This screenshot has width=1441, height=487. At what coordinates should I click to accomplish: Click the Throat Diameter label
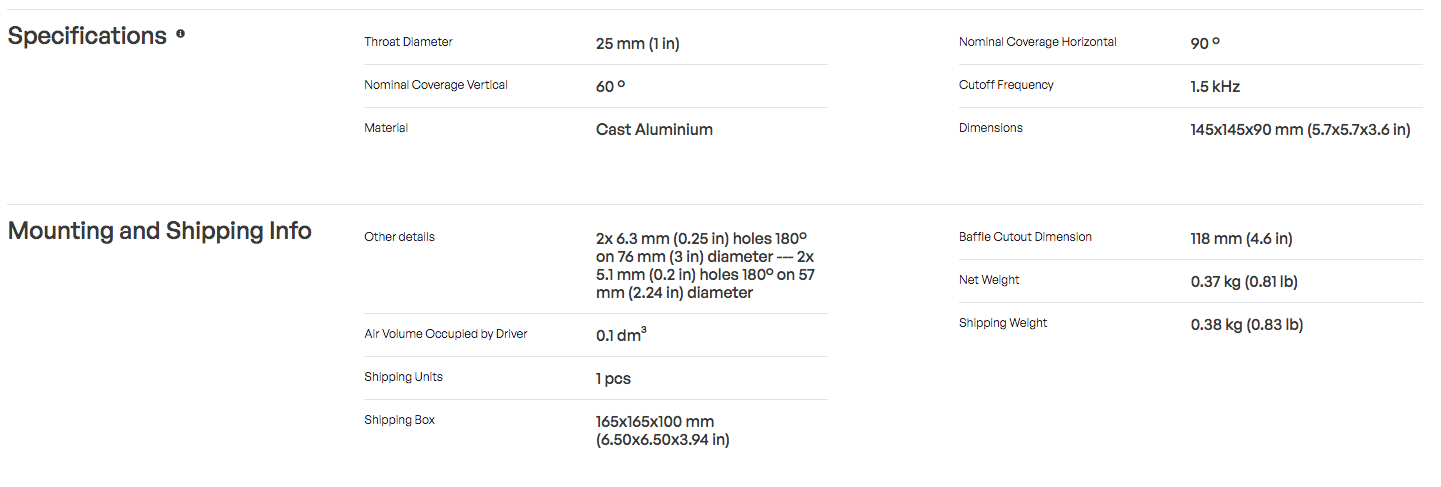click(x=408, y=42)
